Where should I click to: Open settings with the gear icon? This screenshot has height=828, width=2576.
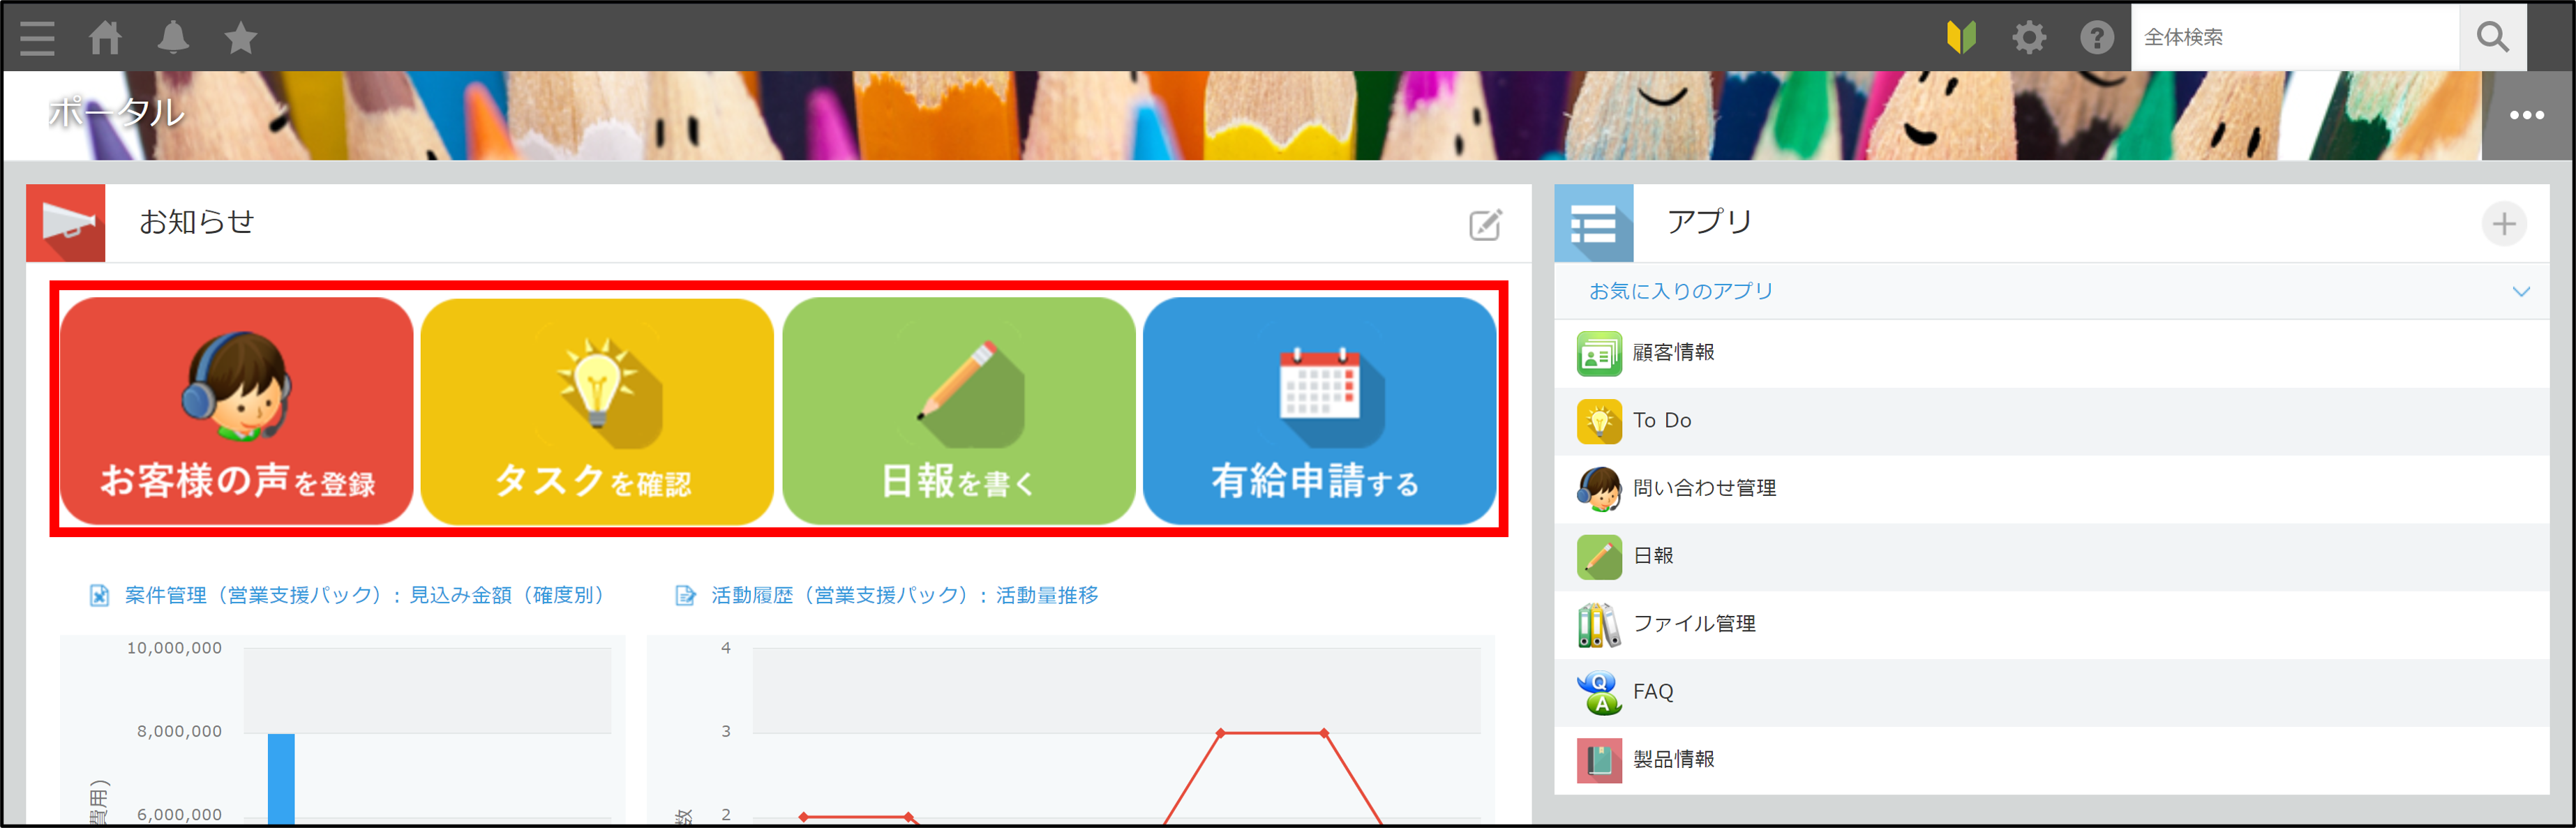(x=2029, y=37)
